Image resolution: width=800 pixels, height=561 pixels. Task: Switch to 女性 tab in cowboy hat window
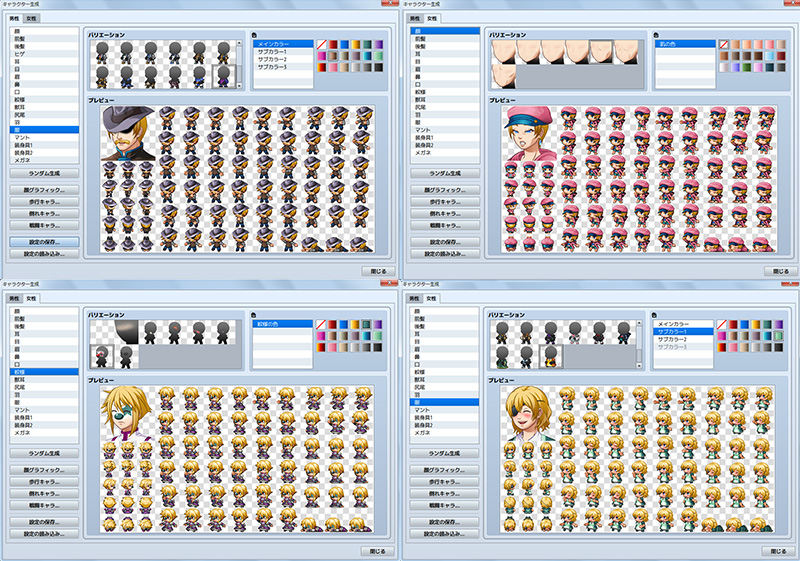[x=32, y=18]
